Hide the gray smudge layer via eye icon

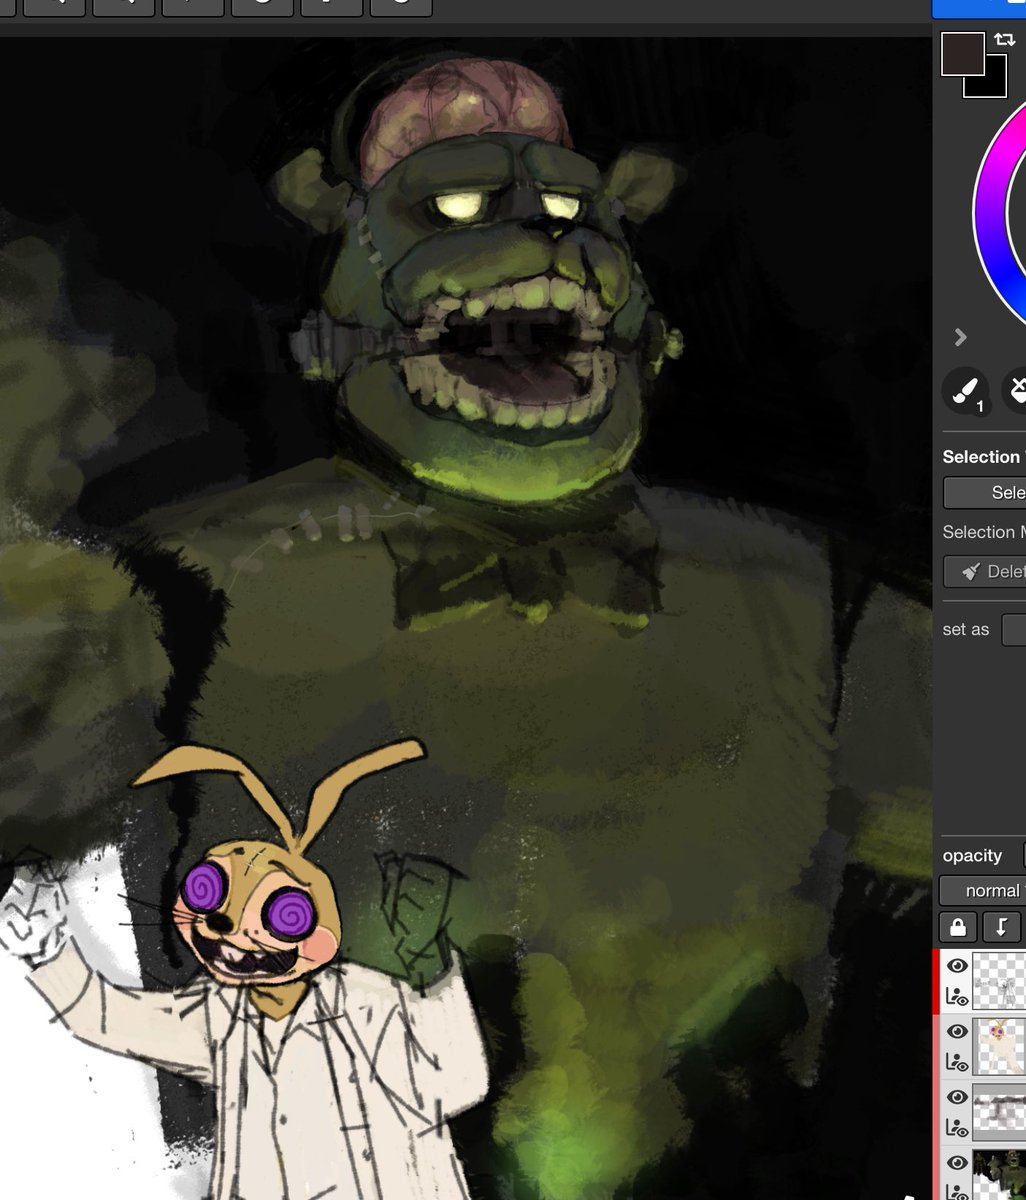click(957, 1097)
